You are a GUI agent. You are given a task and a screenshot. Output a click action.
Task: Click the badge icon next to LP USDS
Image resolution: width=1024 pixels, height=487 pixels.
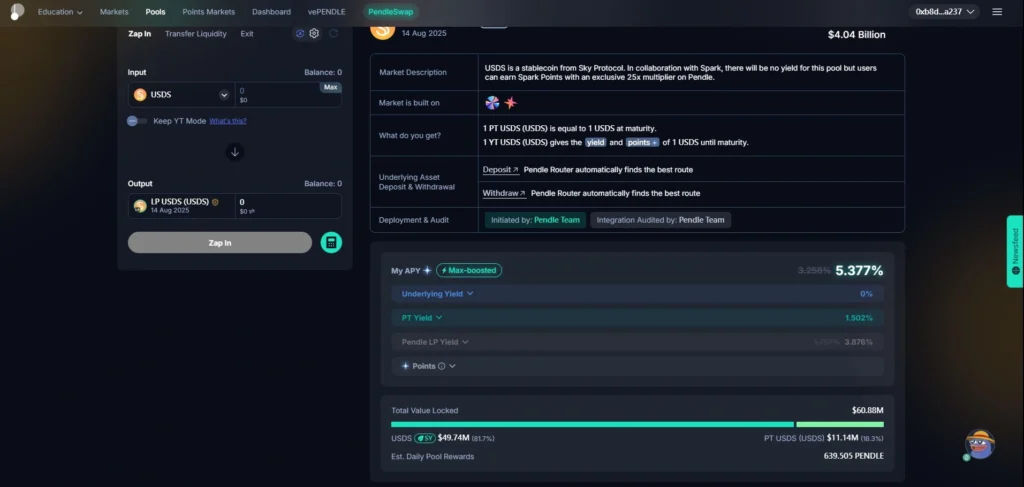[215, 202]
